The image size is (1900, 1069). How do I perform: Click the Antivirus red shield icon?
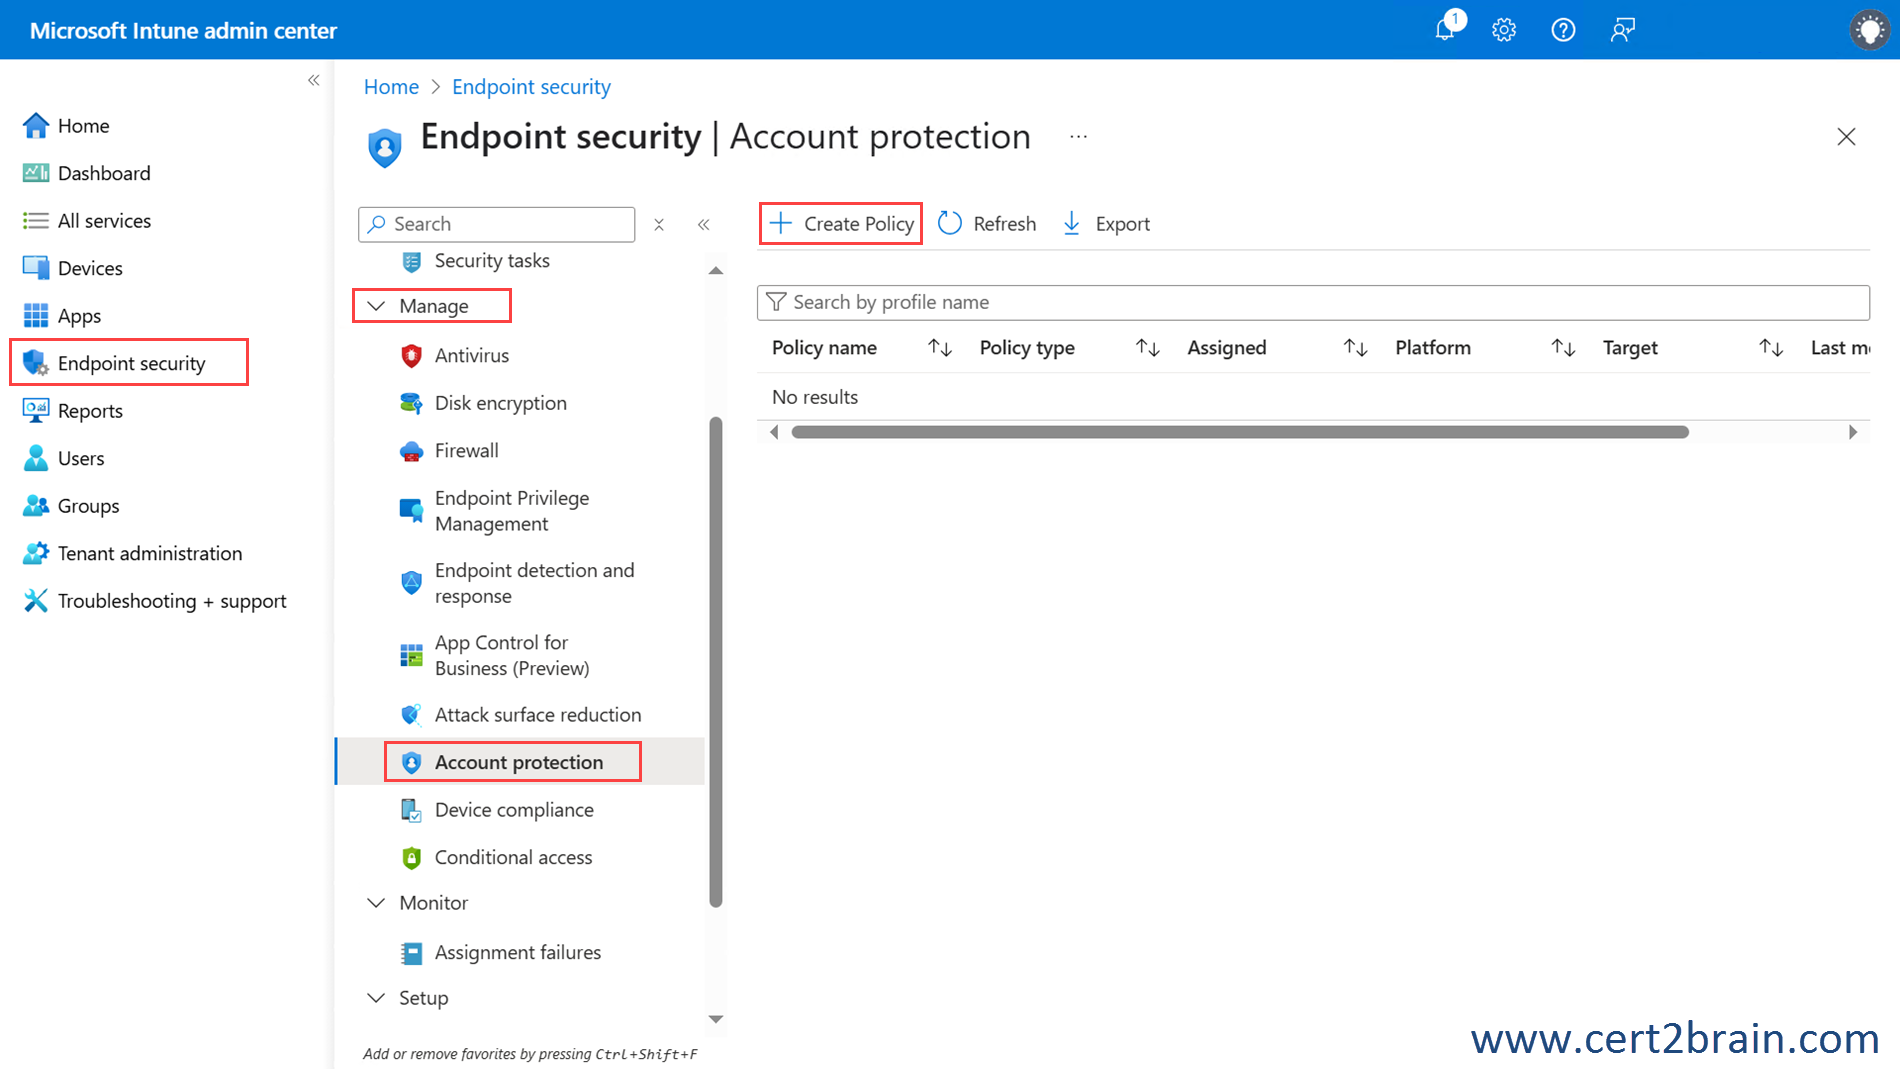click(411, 355)
